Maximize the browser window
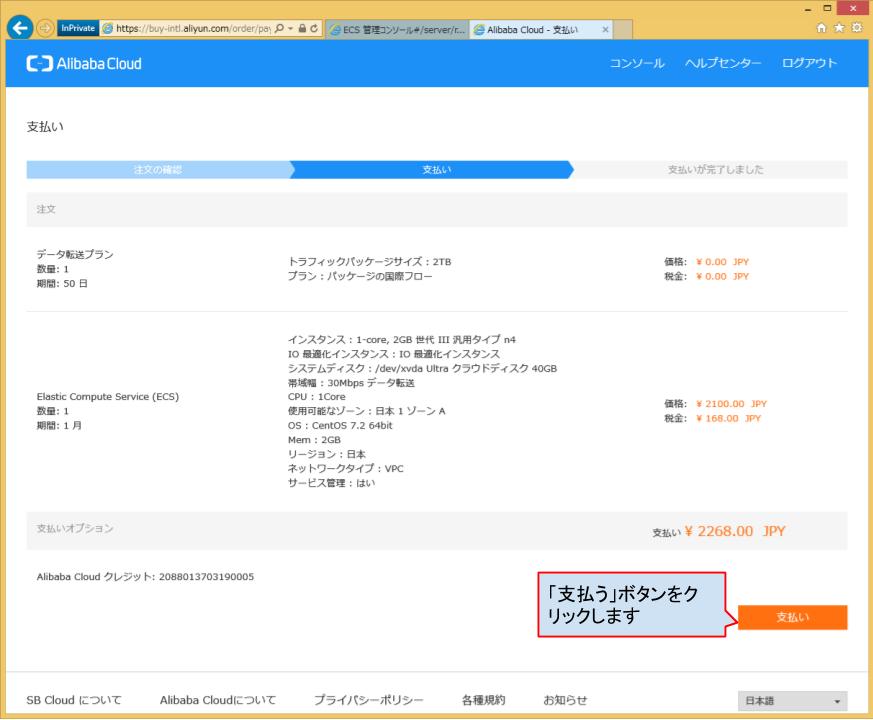 (x=827, y=8)
